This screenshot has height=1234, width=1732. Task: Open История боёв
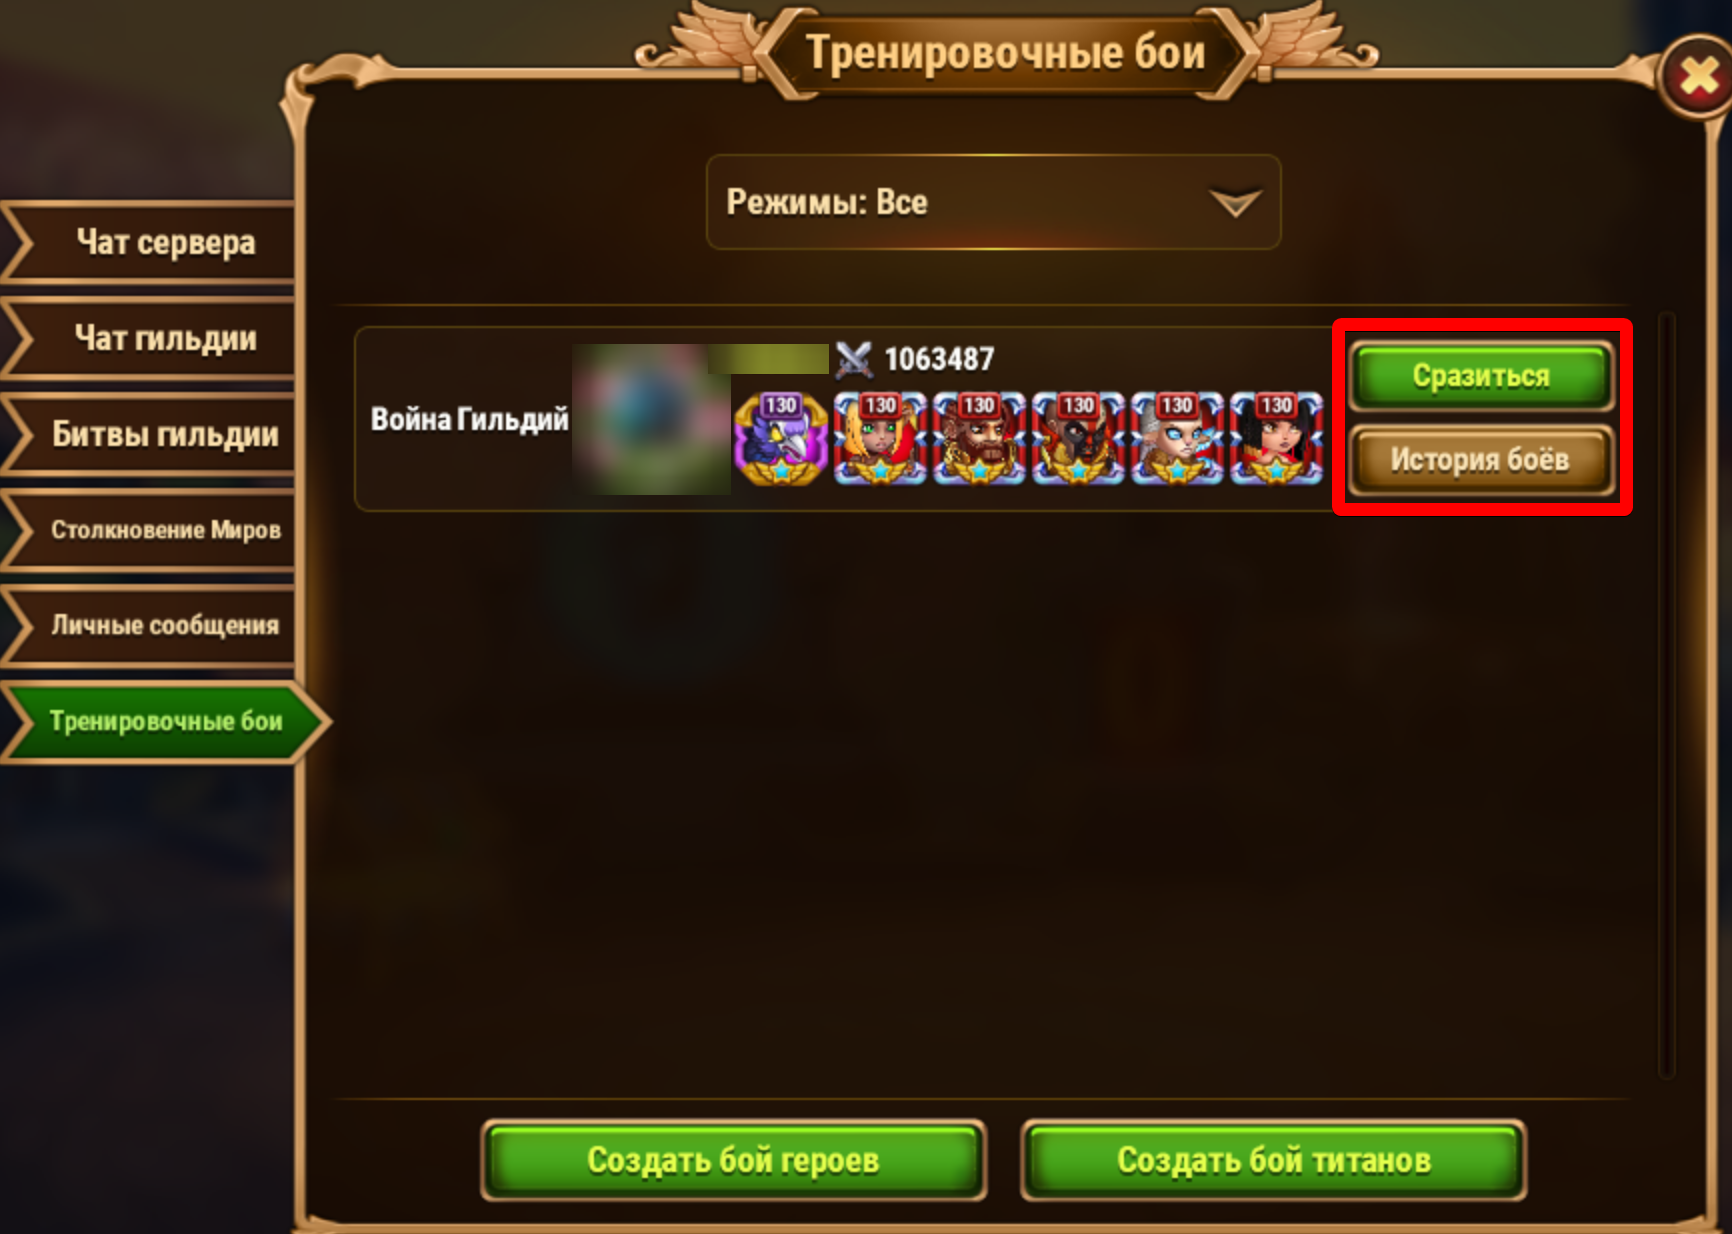pyautogui.click(x=1481, y=460)
